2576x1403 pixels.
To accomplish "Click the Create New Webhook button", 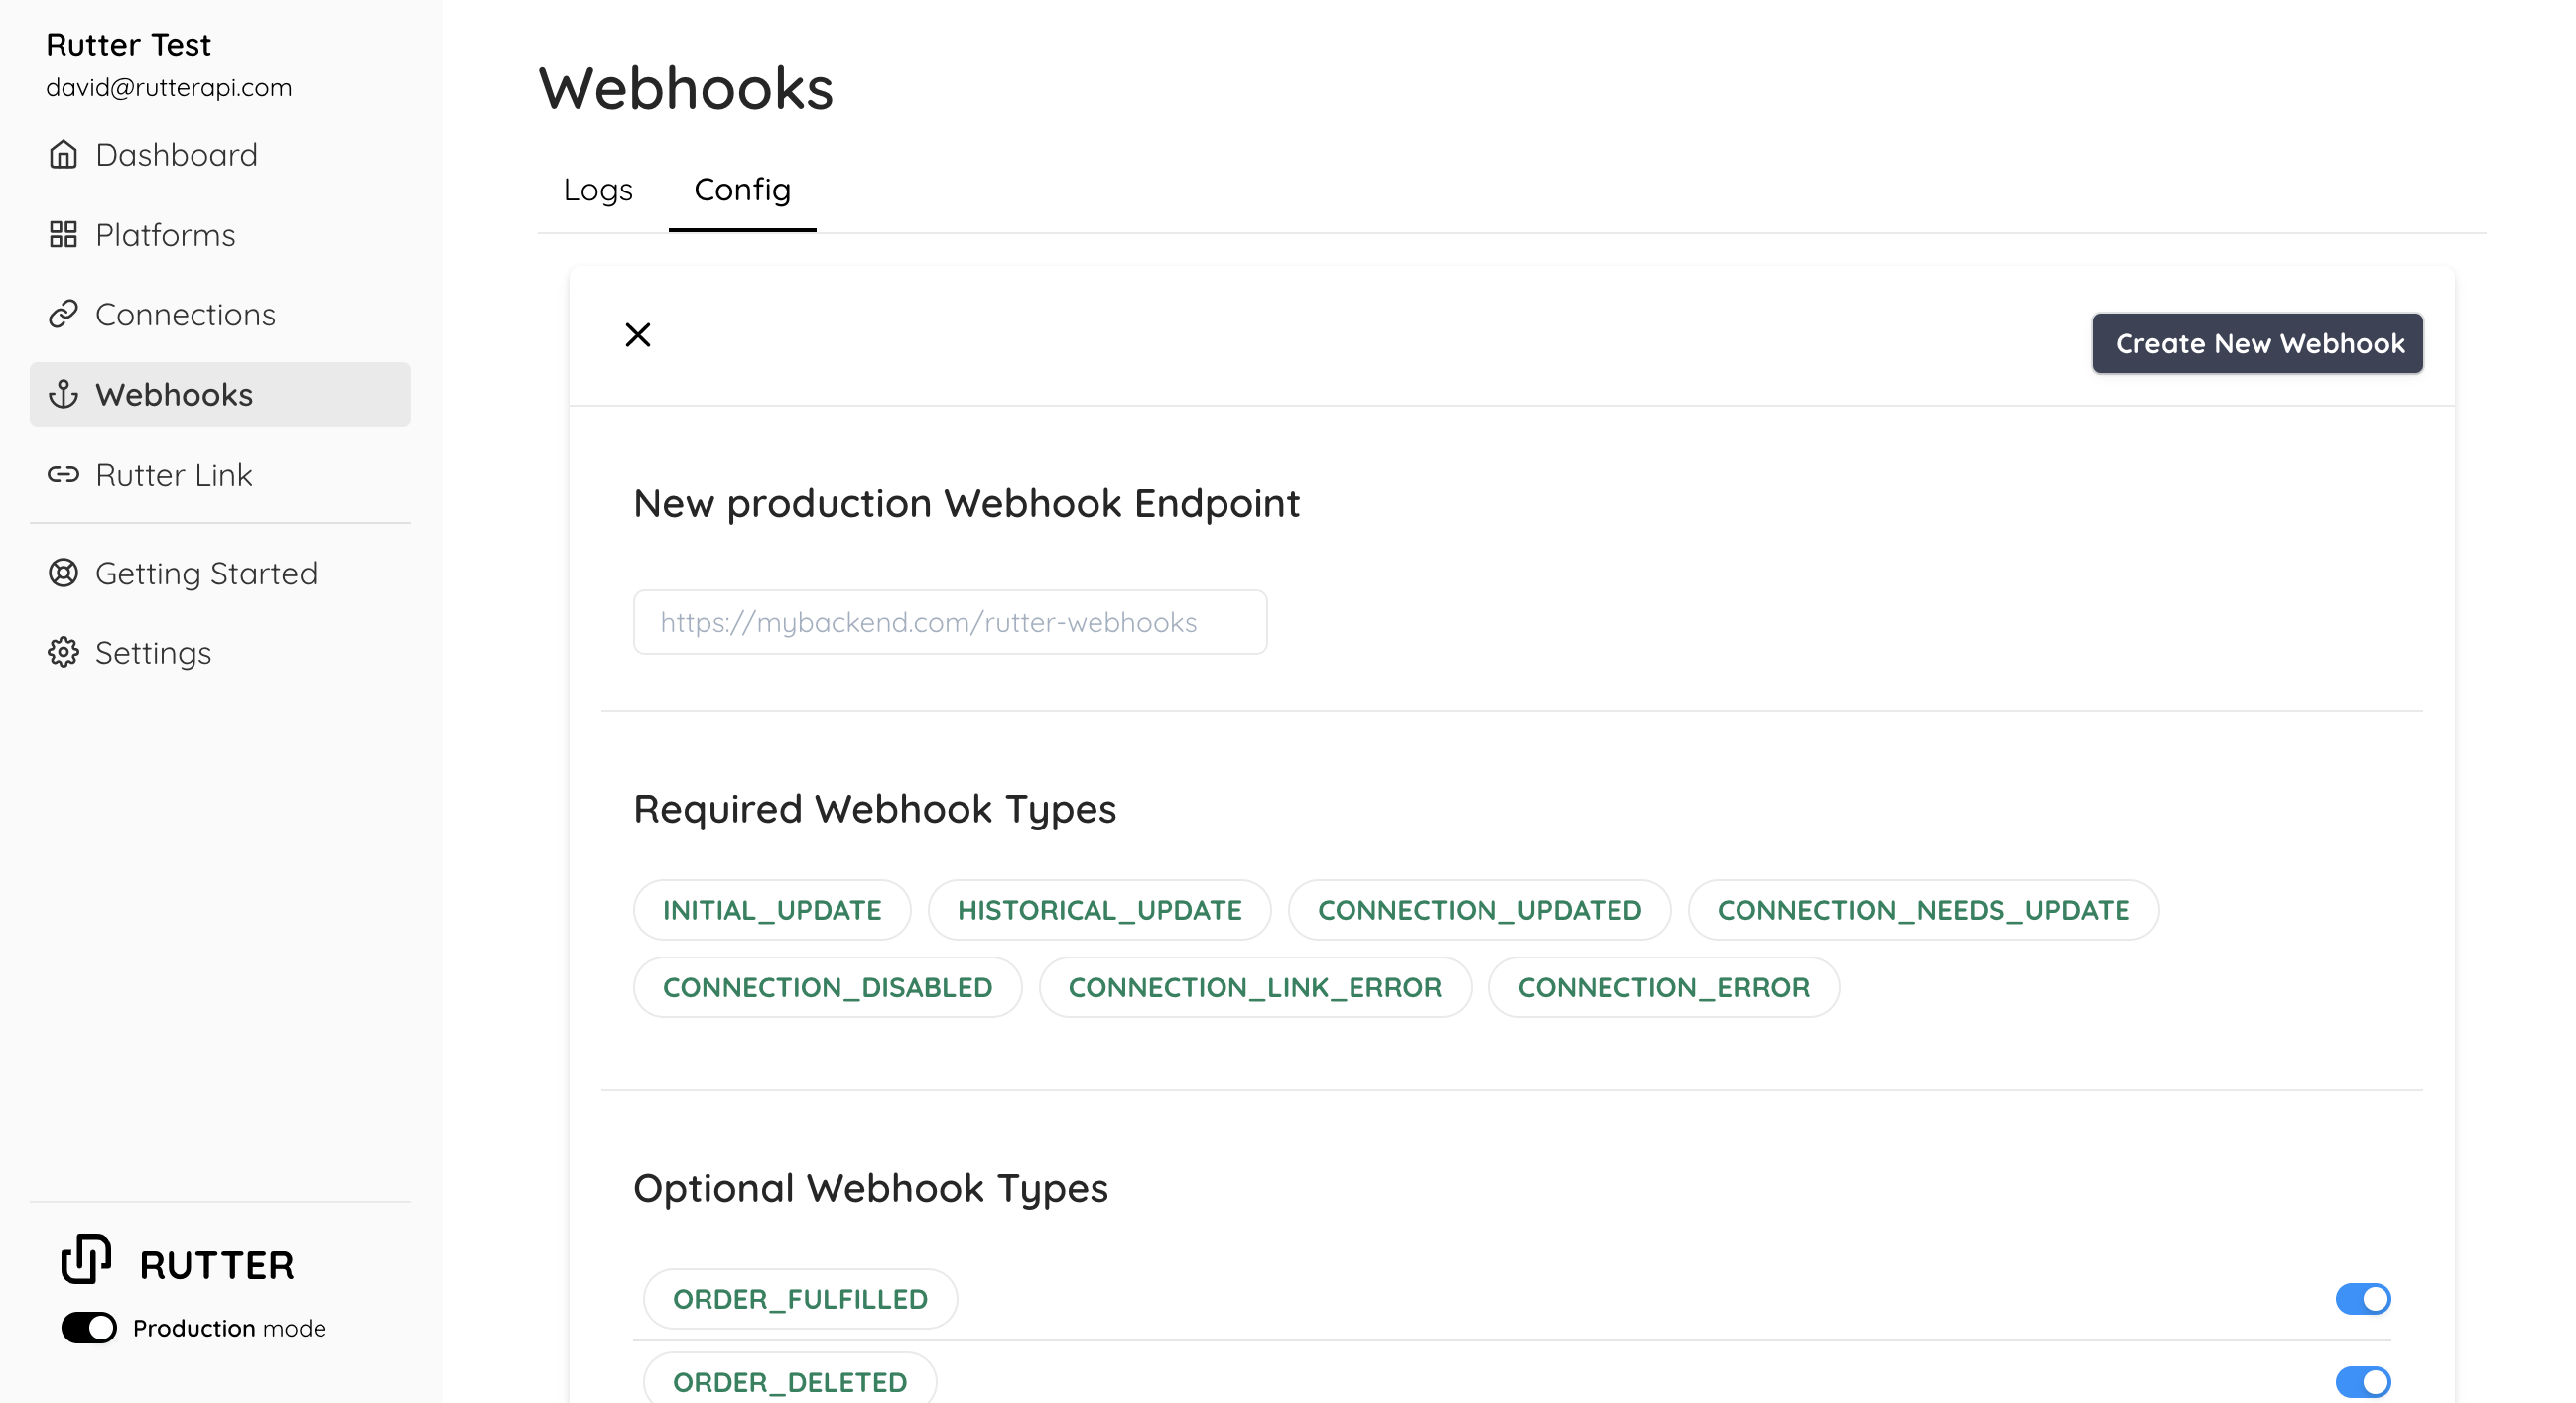I will pos(2257,343).
